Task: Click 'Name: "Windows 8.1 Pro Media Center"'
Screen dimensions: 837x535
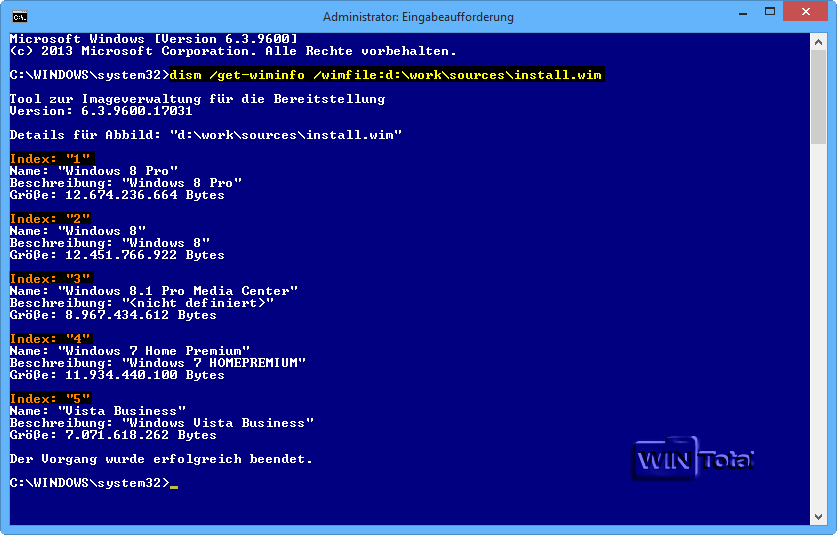Action: click(154, 291)
